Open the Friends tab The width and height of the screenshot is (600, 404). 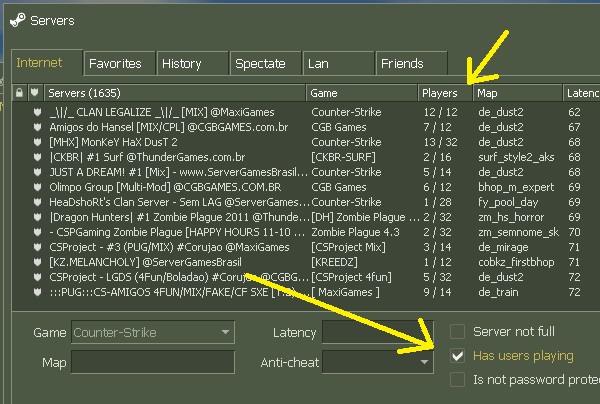pyautogui.click(x=412, y=64)
